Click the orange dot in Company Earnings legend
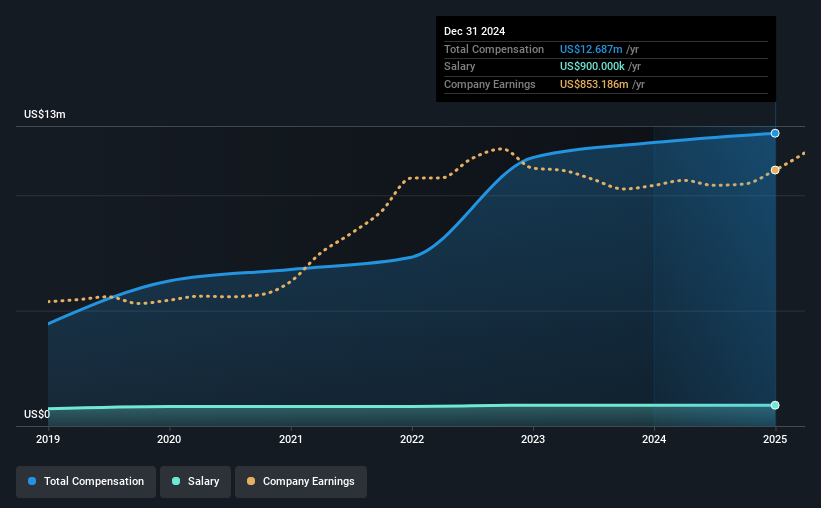 [251, 481]
